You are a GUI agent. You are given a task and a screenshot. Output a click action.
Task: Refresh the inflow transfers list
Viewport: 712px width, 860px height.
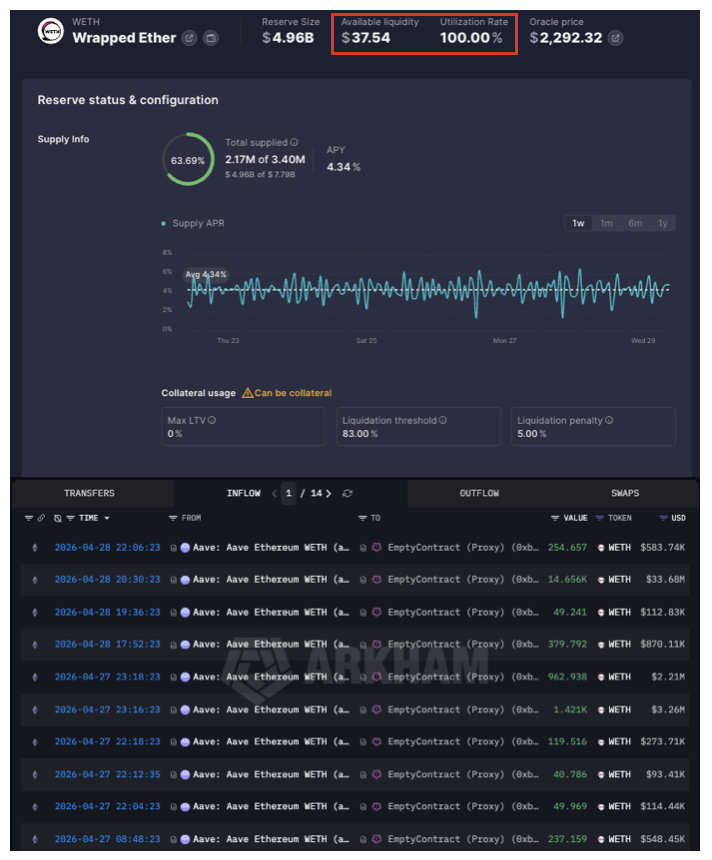(x=347, y=493)
